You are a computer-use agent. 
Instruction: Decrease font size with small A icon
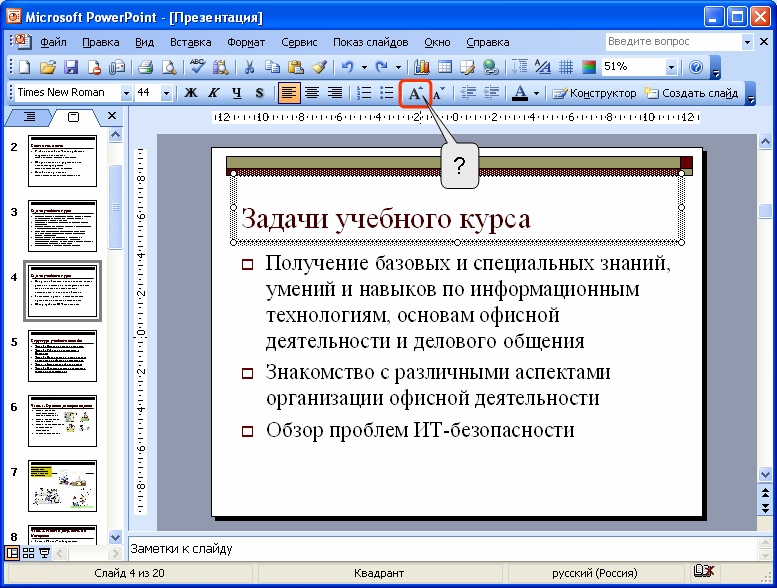point(439,93)
